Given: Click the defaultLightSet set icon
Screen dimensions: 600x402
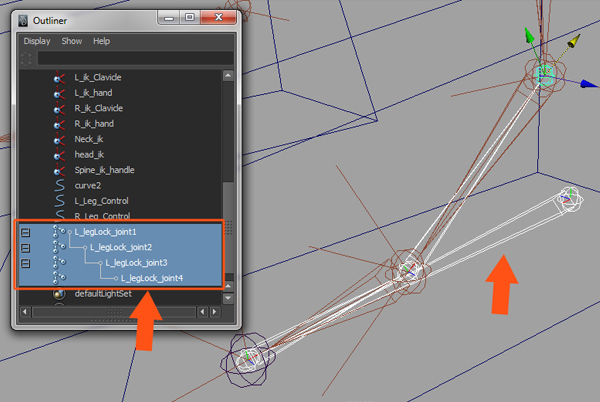Looking at the screenshot, I should pyautogui.click(x=59, y=294).
